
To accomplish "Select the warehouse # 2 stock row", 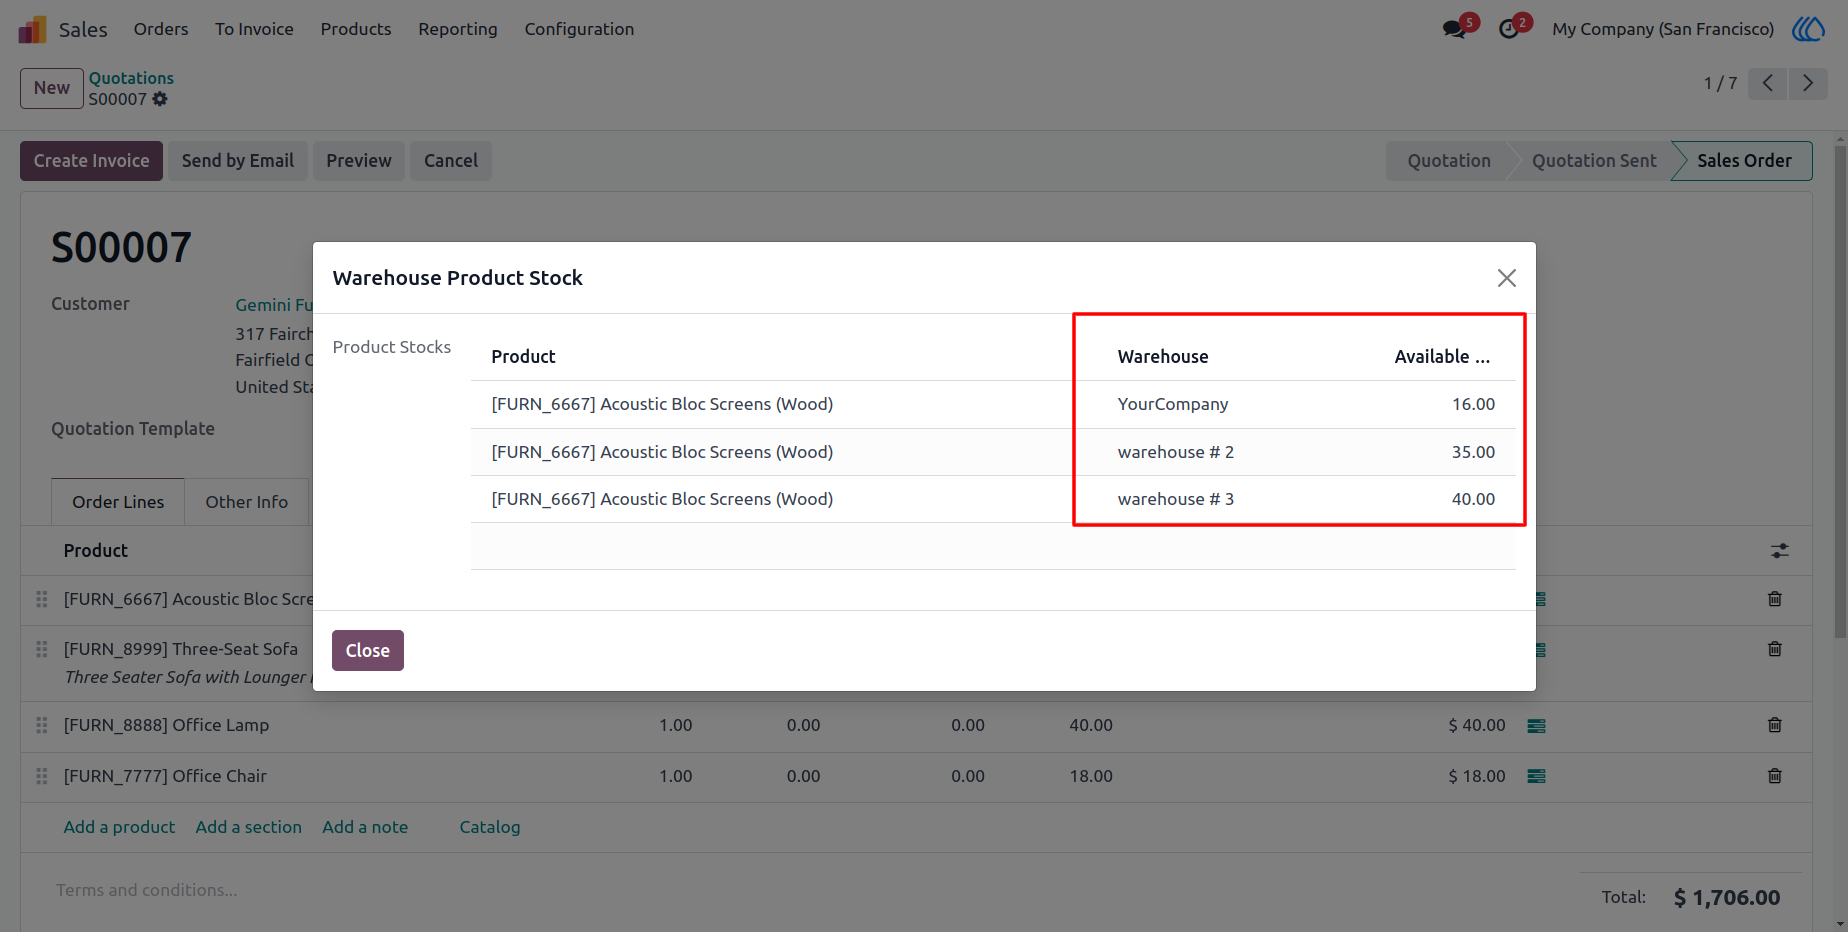I will click(x=993, y=452).
